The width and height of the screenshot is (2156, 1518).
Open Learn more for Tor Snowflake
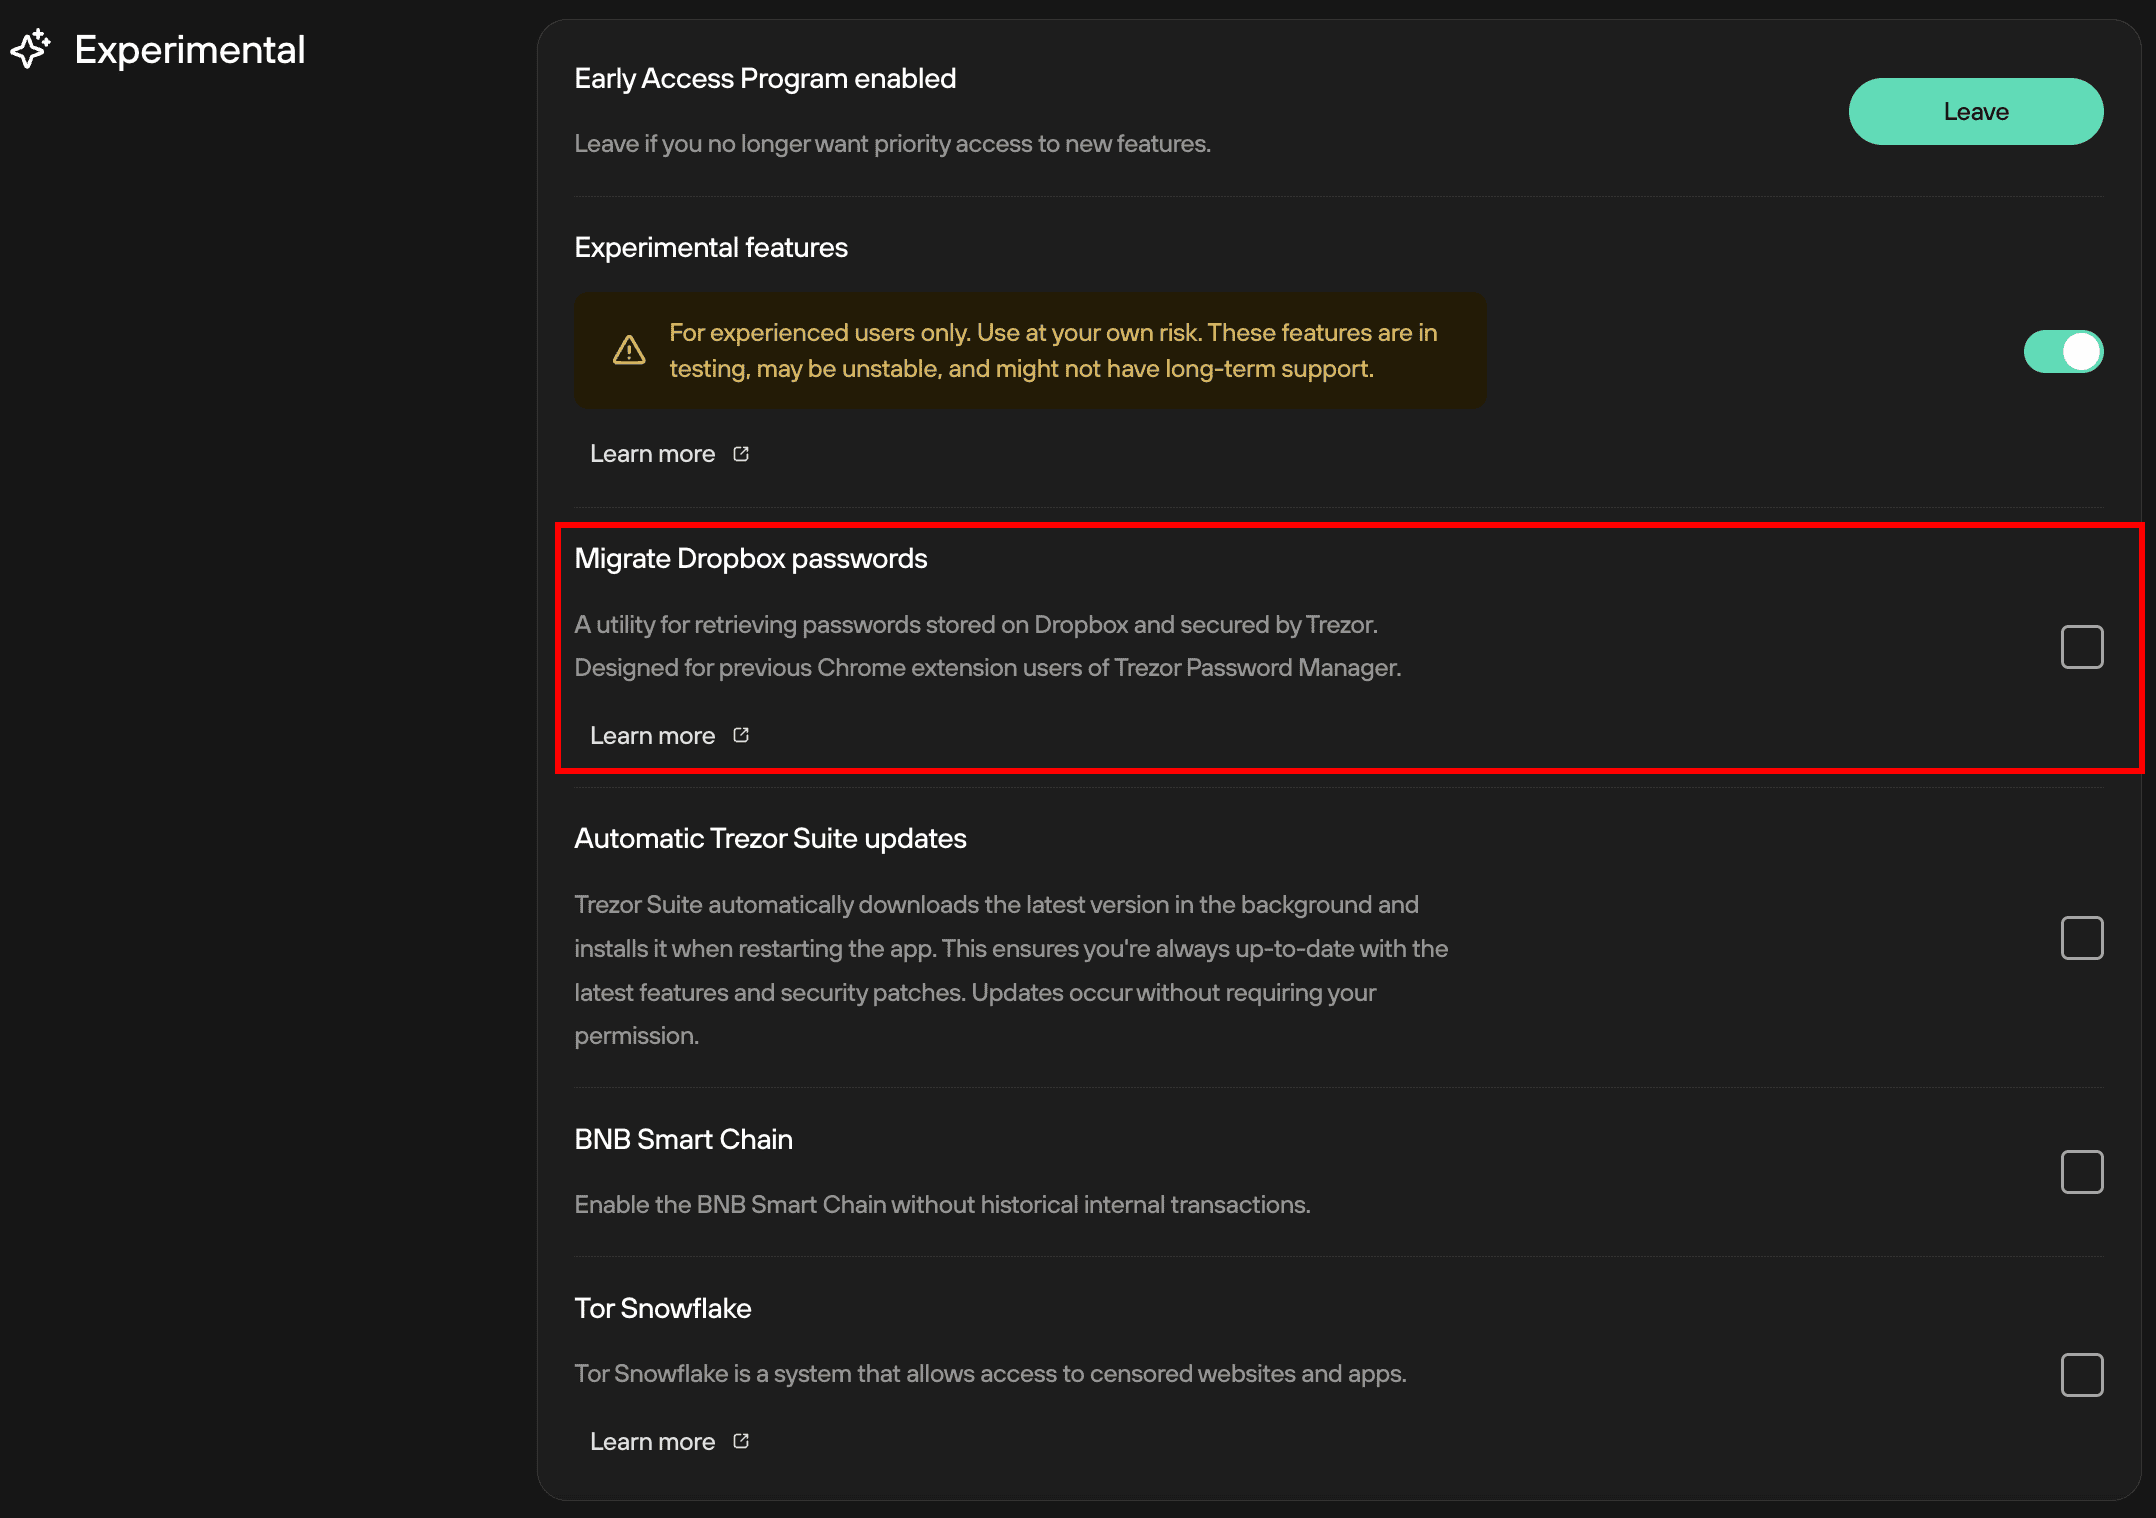click(x=669, y=1441)
